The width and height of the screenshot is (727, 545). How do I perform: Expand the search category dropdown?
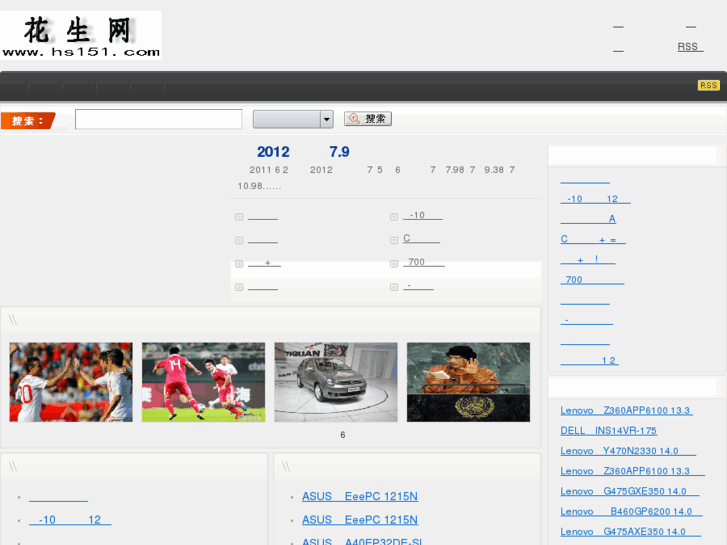coord(293,119)
